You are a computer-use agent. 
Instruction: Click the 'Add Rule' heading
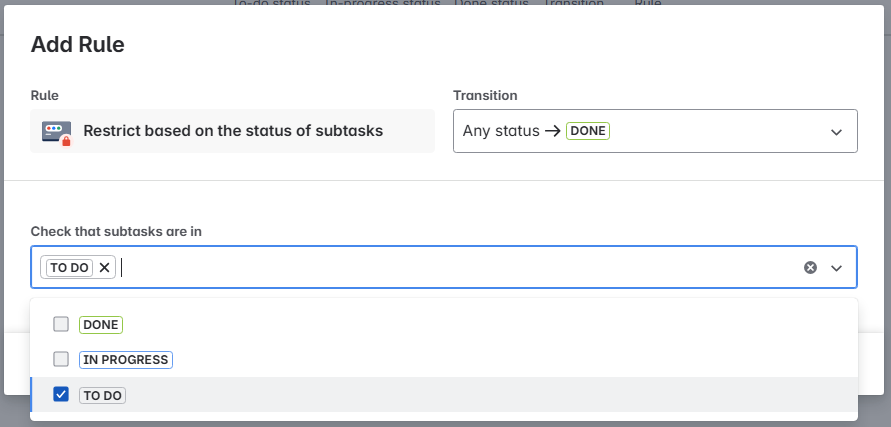77,44
